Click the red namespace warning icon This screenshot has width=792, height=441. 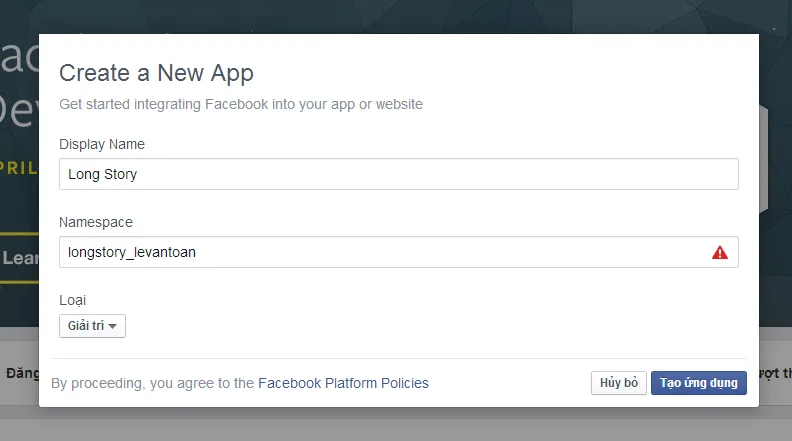719,253
